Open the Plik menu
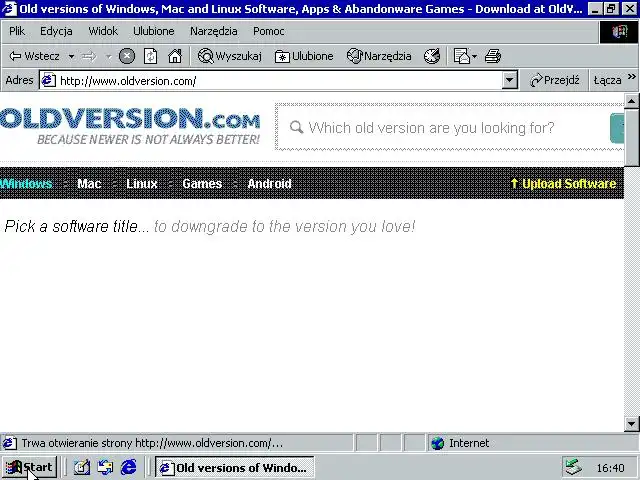Viewport: 640px width, 480px height. pyautogui.click(x=17, y=31)
